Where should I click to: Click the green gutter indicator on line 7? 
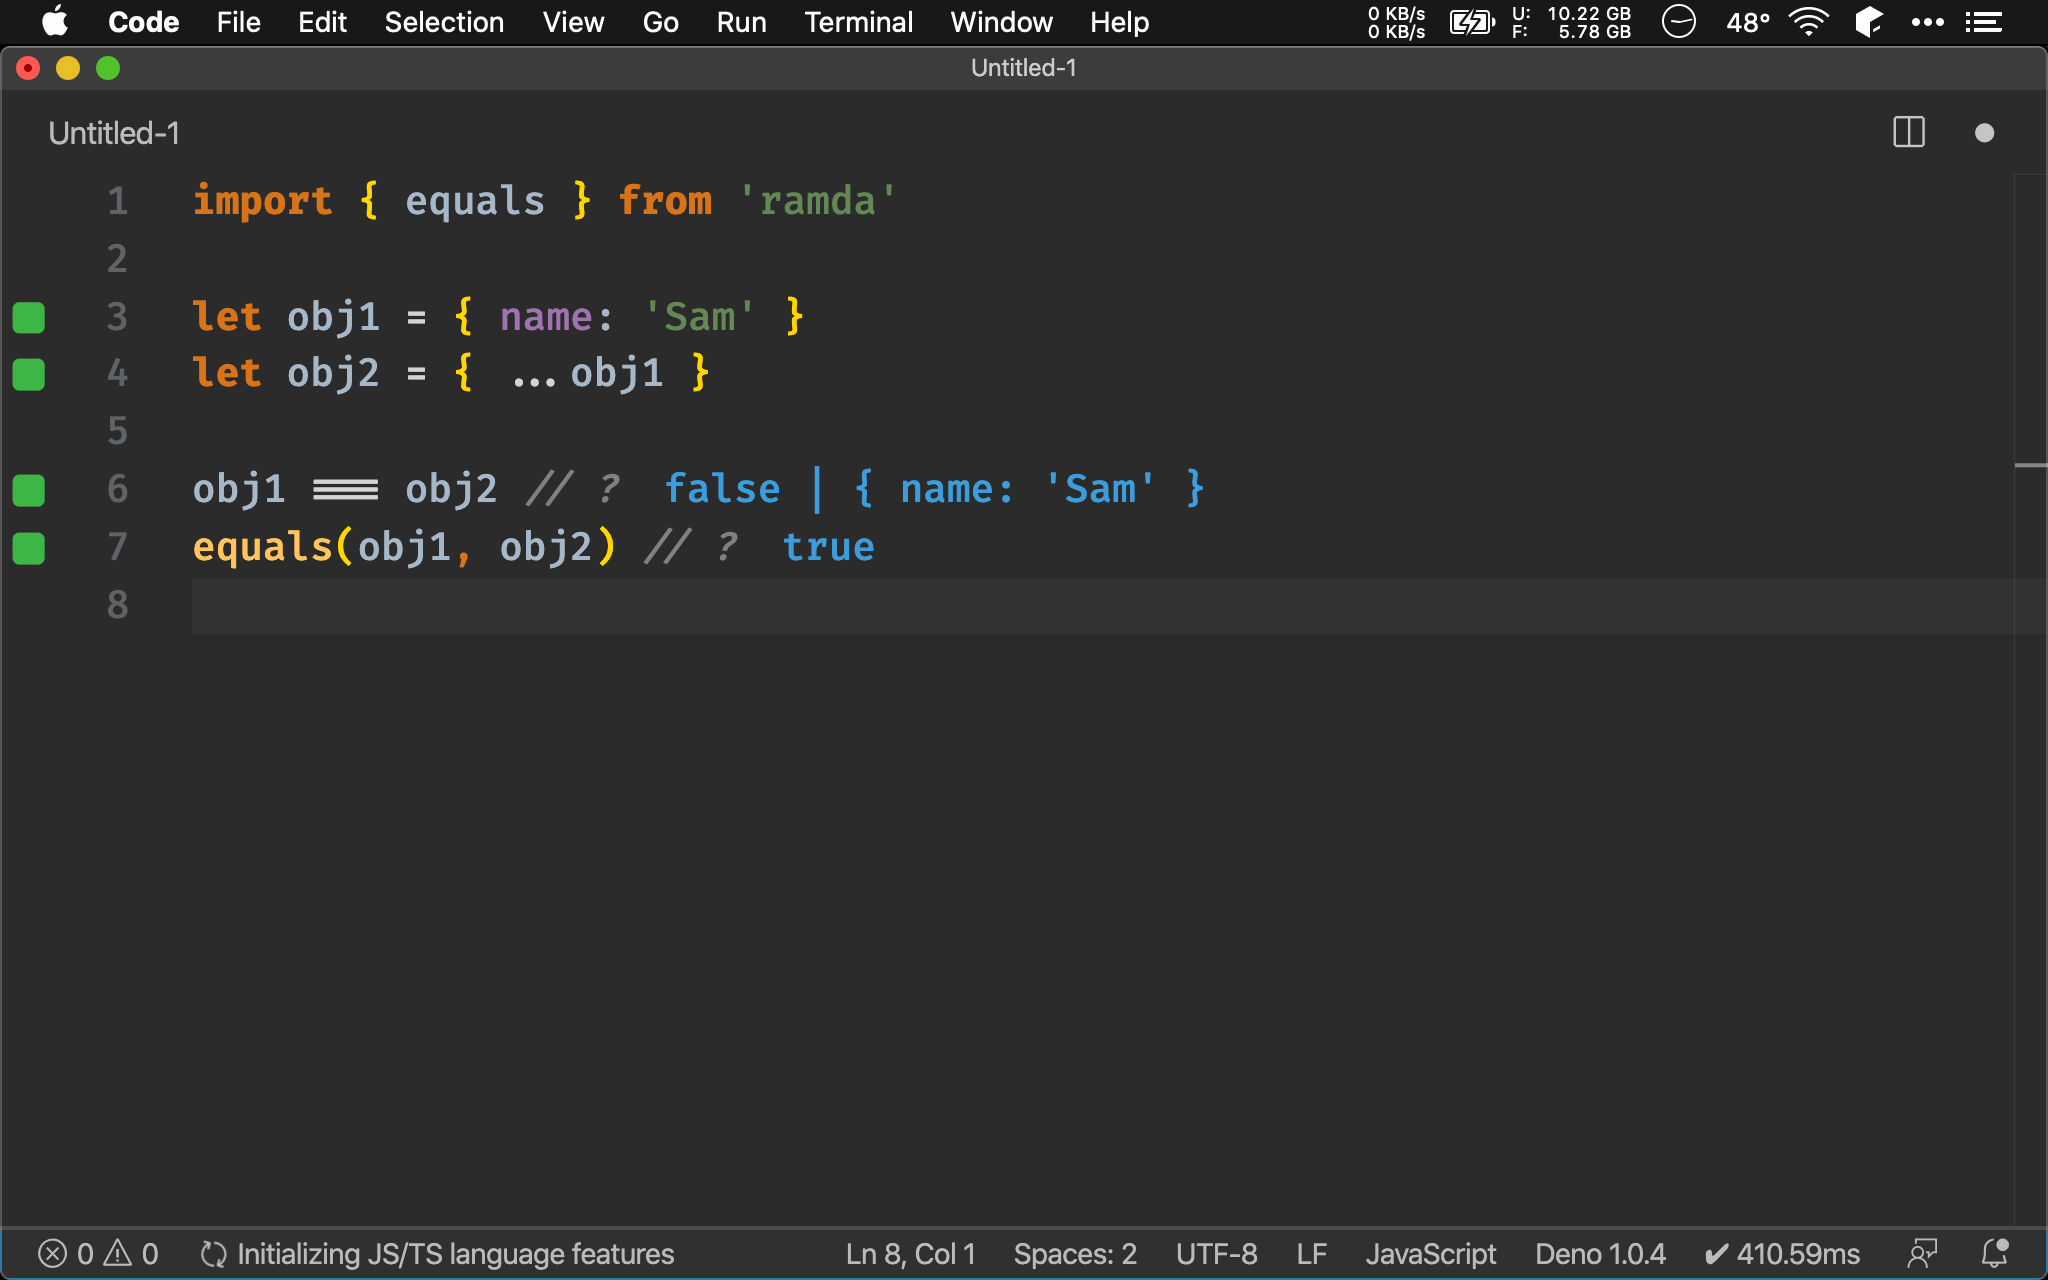click(29, 548)
